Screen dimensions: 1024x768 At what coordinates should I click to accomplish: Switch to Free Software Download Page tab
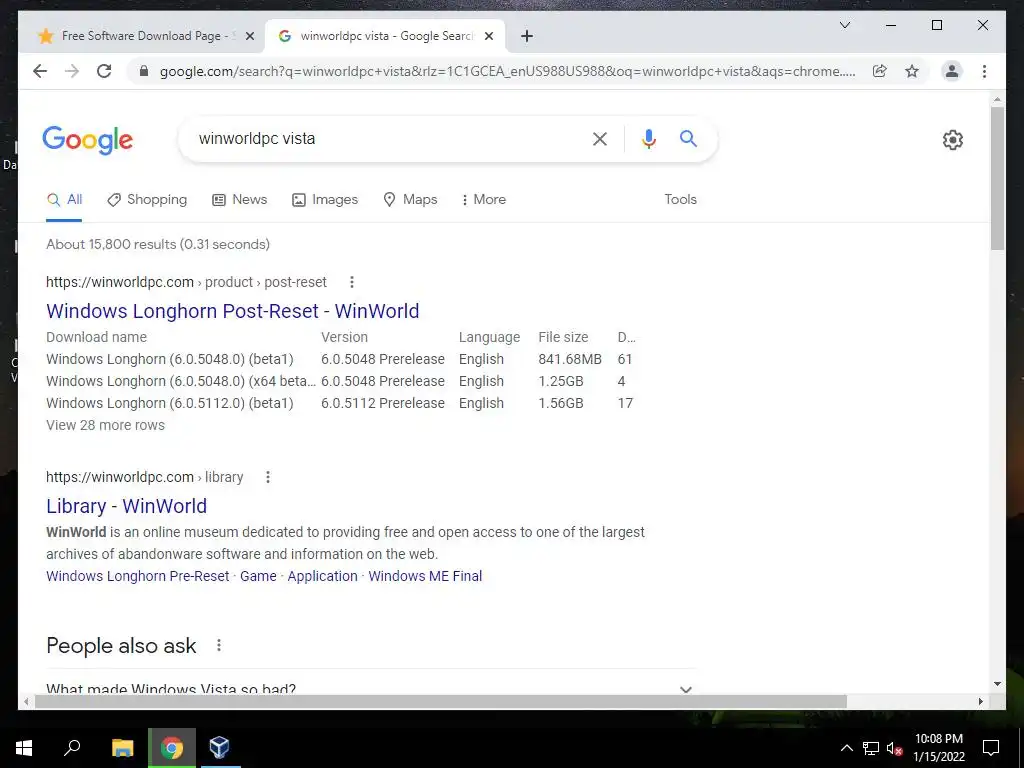pyautogui.click(x=140, y=36)
